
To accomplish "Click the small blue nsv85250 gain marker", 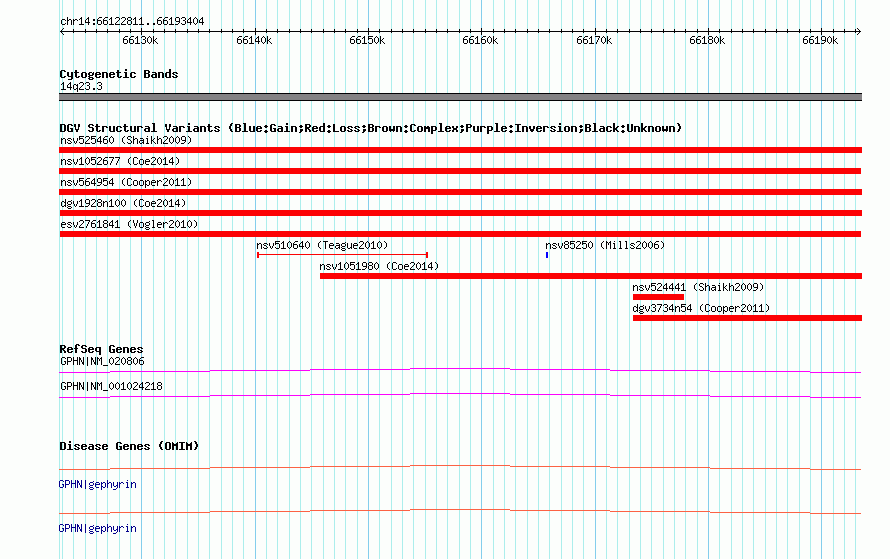I will pos(547,255).
